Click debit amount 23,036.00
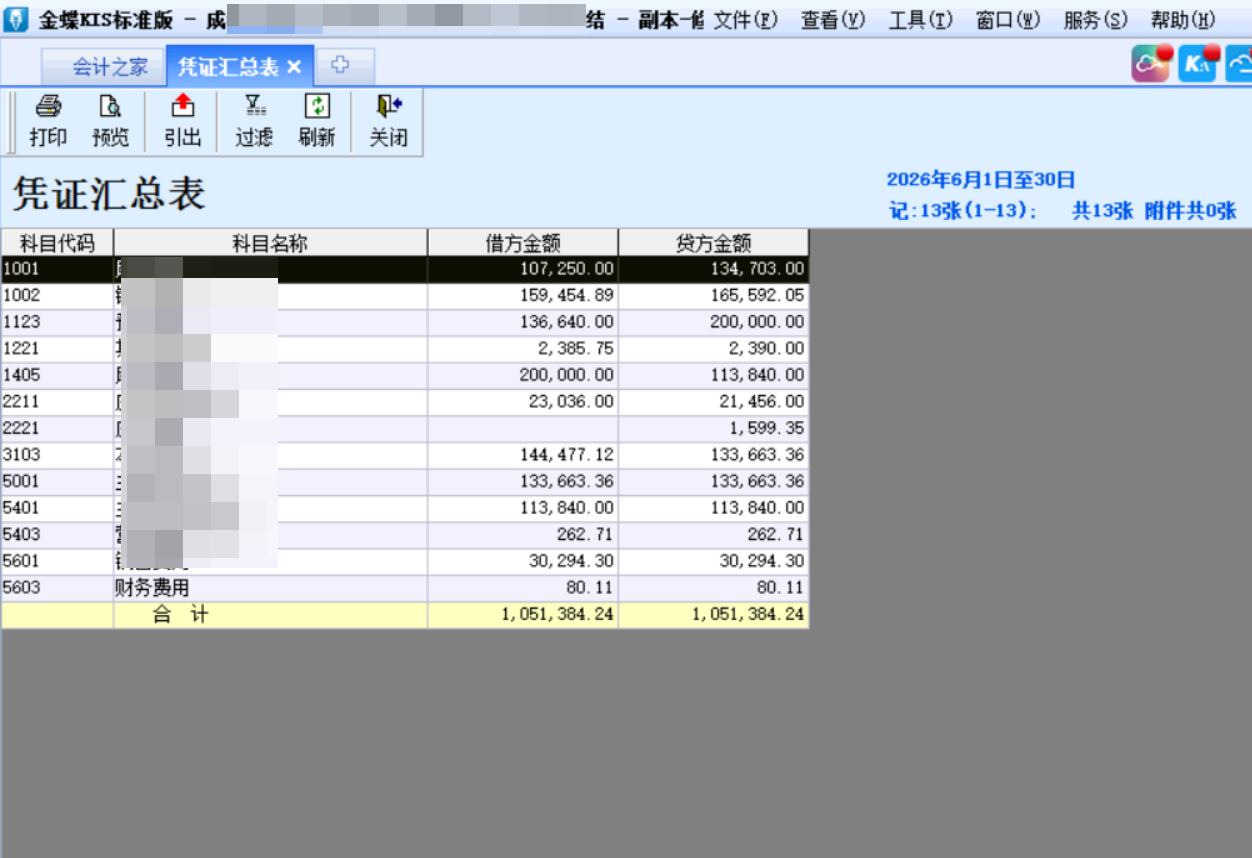 click(x=523, y=402)
